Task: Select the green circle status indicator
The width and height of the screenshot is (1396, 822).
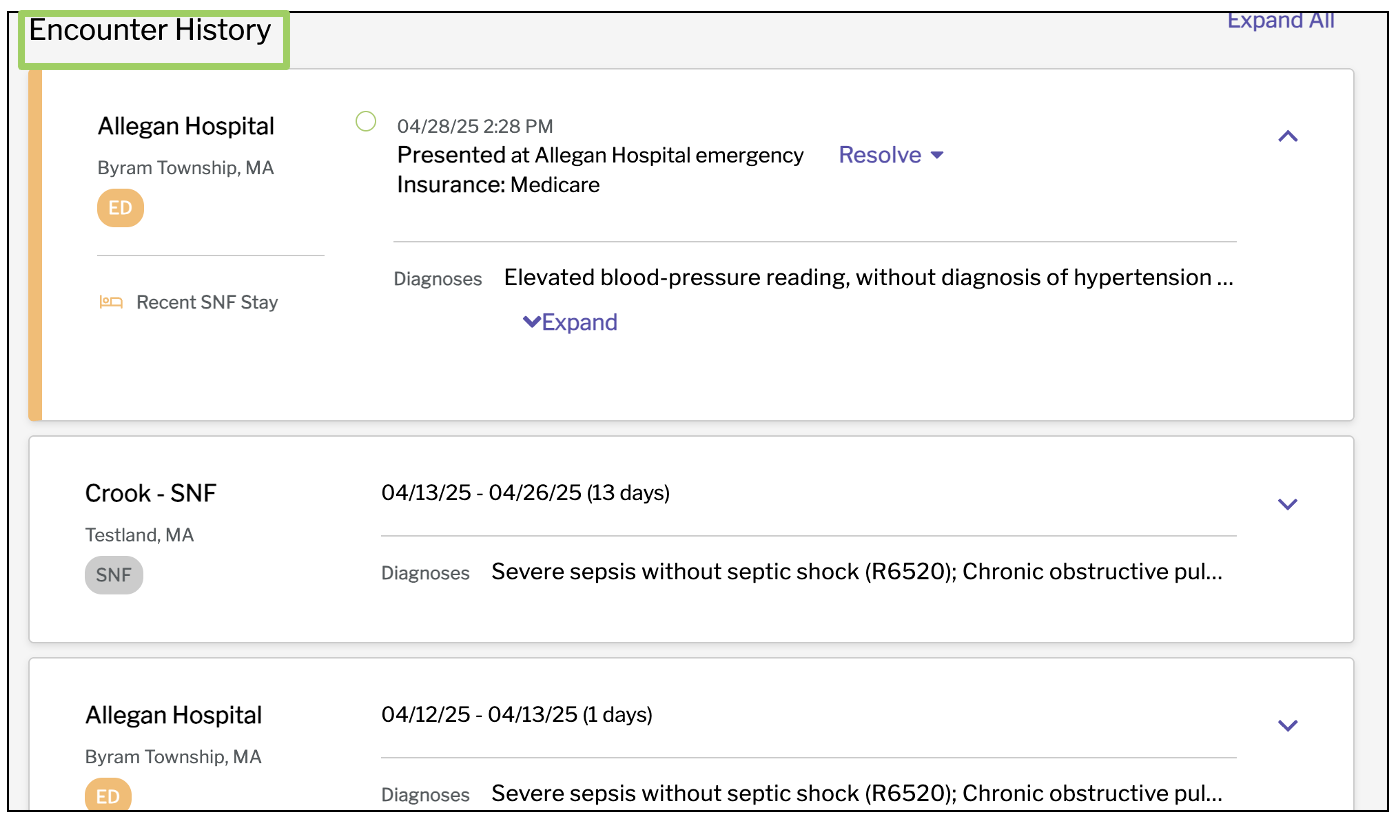Action: pyautogui.click(x=366, y=121)
